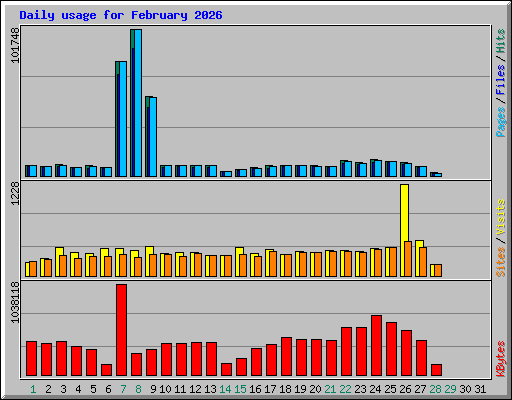Screen dimensions: 512x400
Task: Click the visits axis value 1228
Action: point(15,193)
